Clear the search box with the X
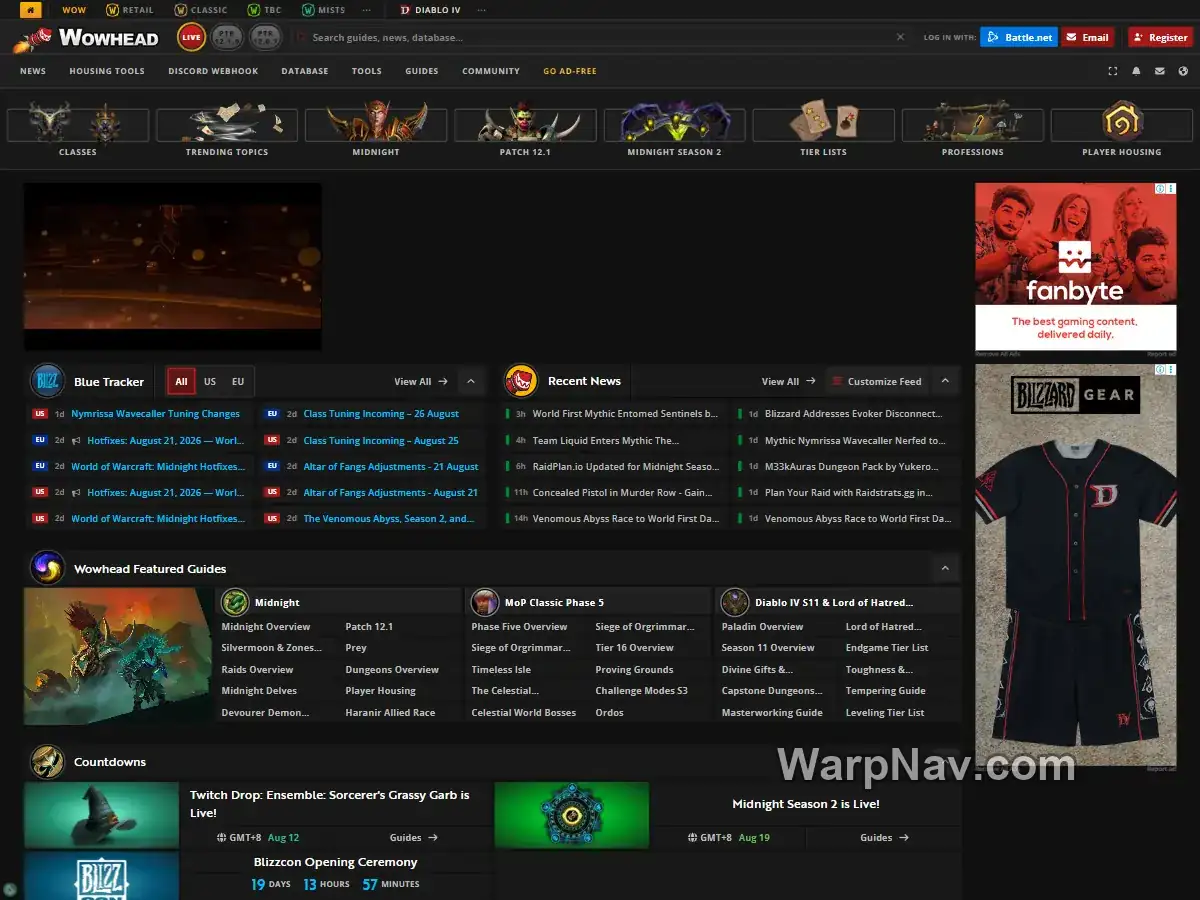This screenshot has height=900, width=1200. coord(900,37)
